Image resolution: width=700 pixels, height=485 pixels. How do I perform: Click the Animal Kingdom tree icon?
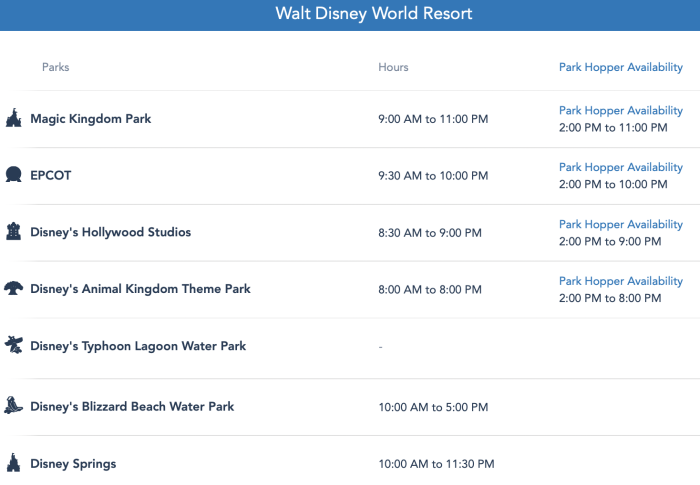point(13,289)
